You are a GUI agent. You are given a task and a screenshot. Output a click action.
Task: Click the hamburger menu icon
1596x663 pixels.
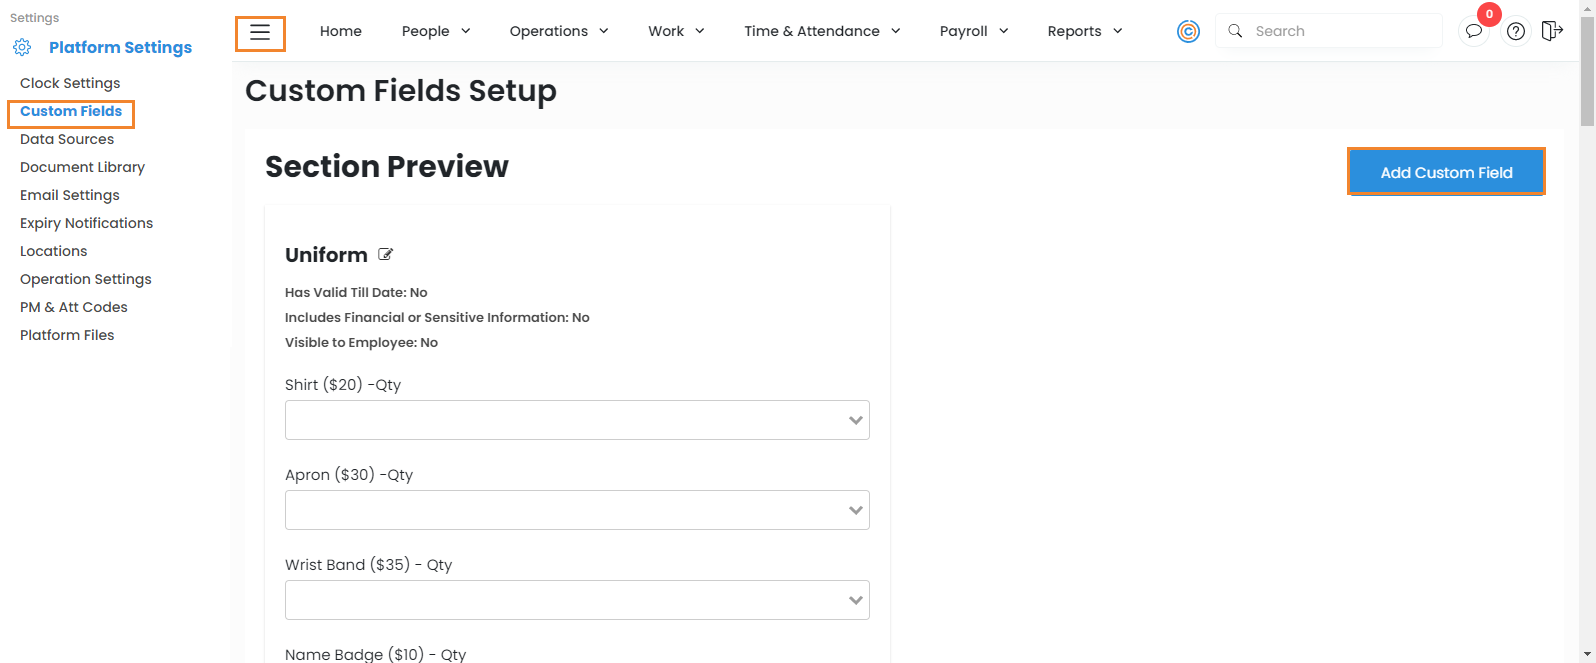click(260, 33)
